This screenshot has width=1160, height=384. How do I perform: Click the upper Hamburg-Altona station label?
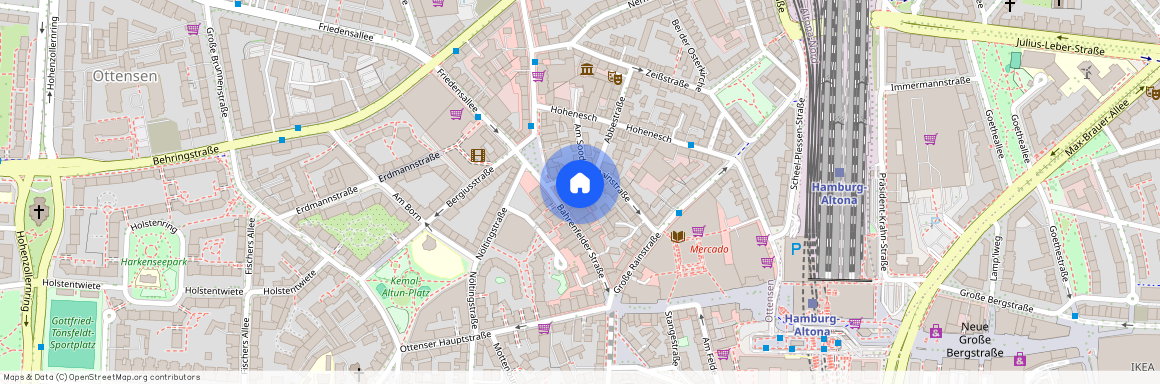coord(839,194)
